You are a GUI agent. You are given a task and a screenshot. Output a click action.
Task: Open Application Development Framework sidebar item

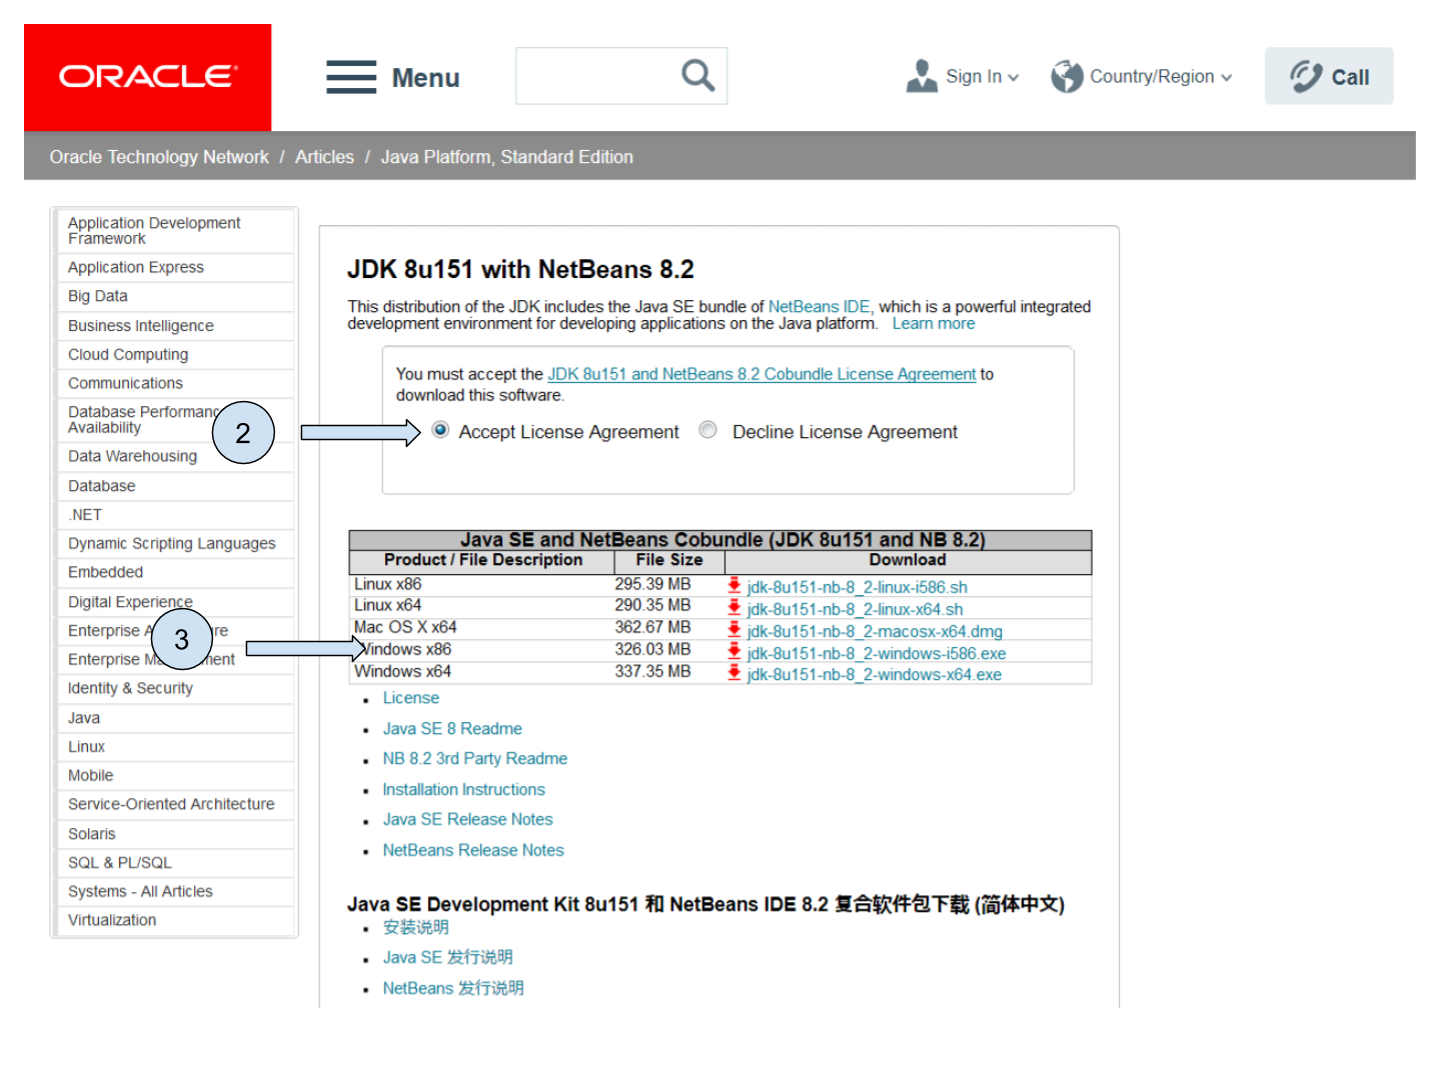176,231
